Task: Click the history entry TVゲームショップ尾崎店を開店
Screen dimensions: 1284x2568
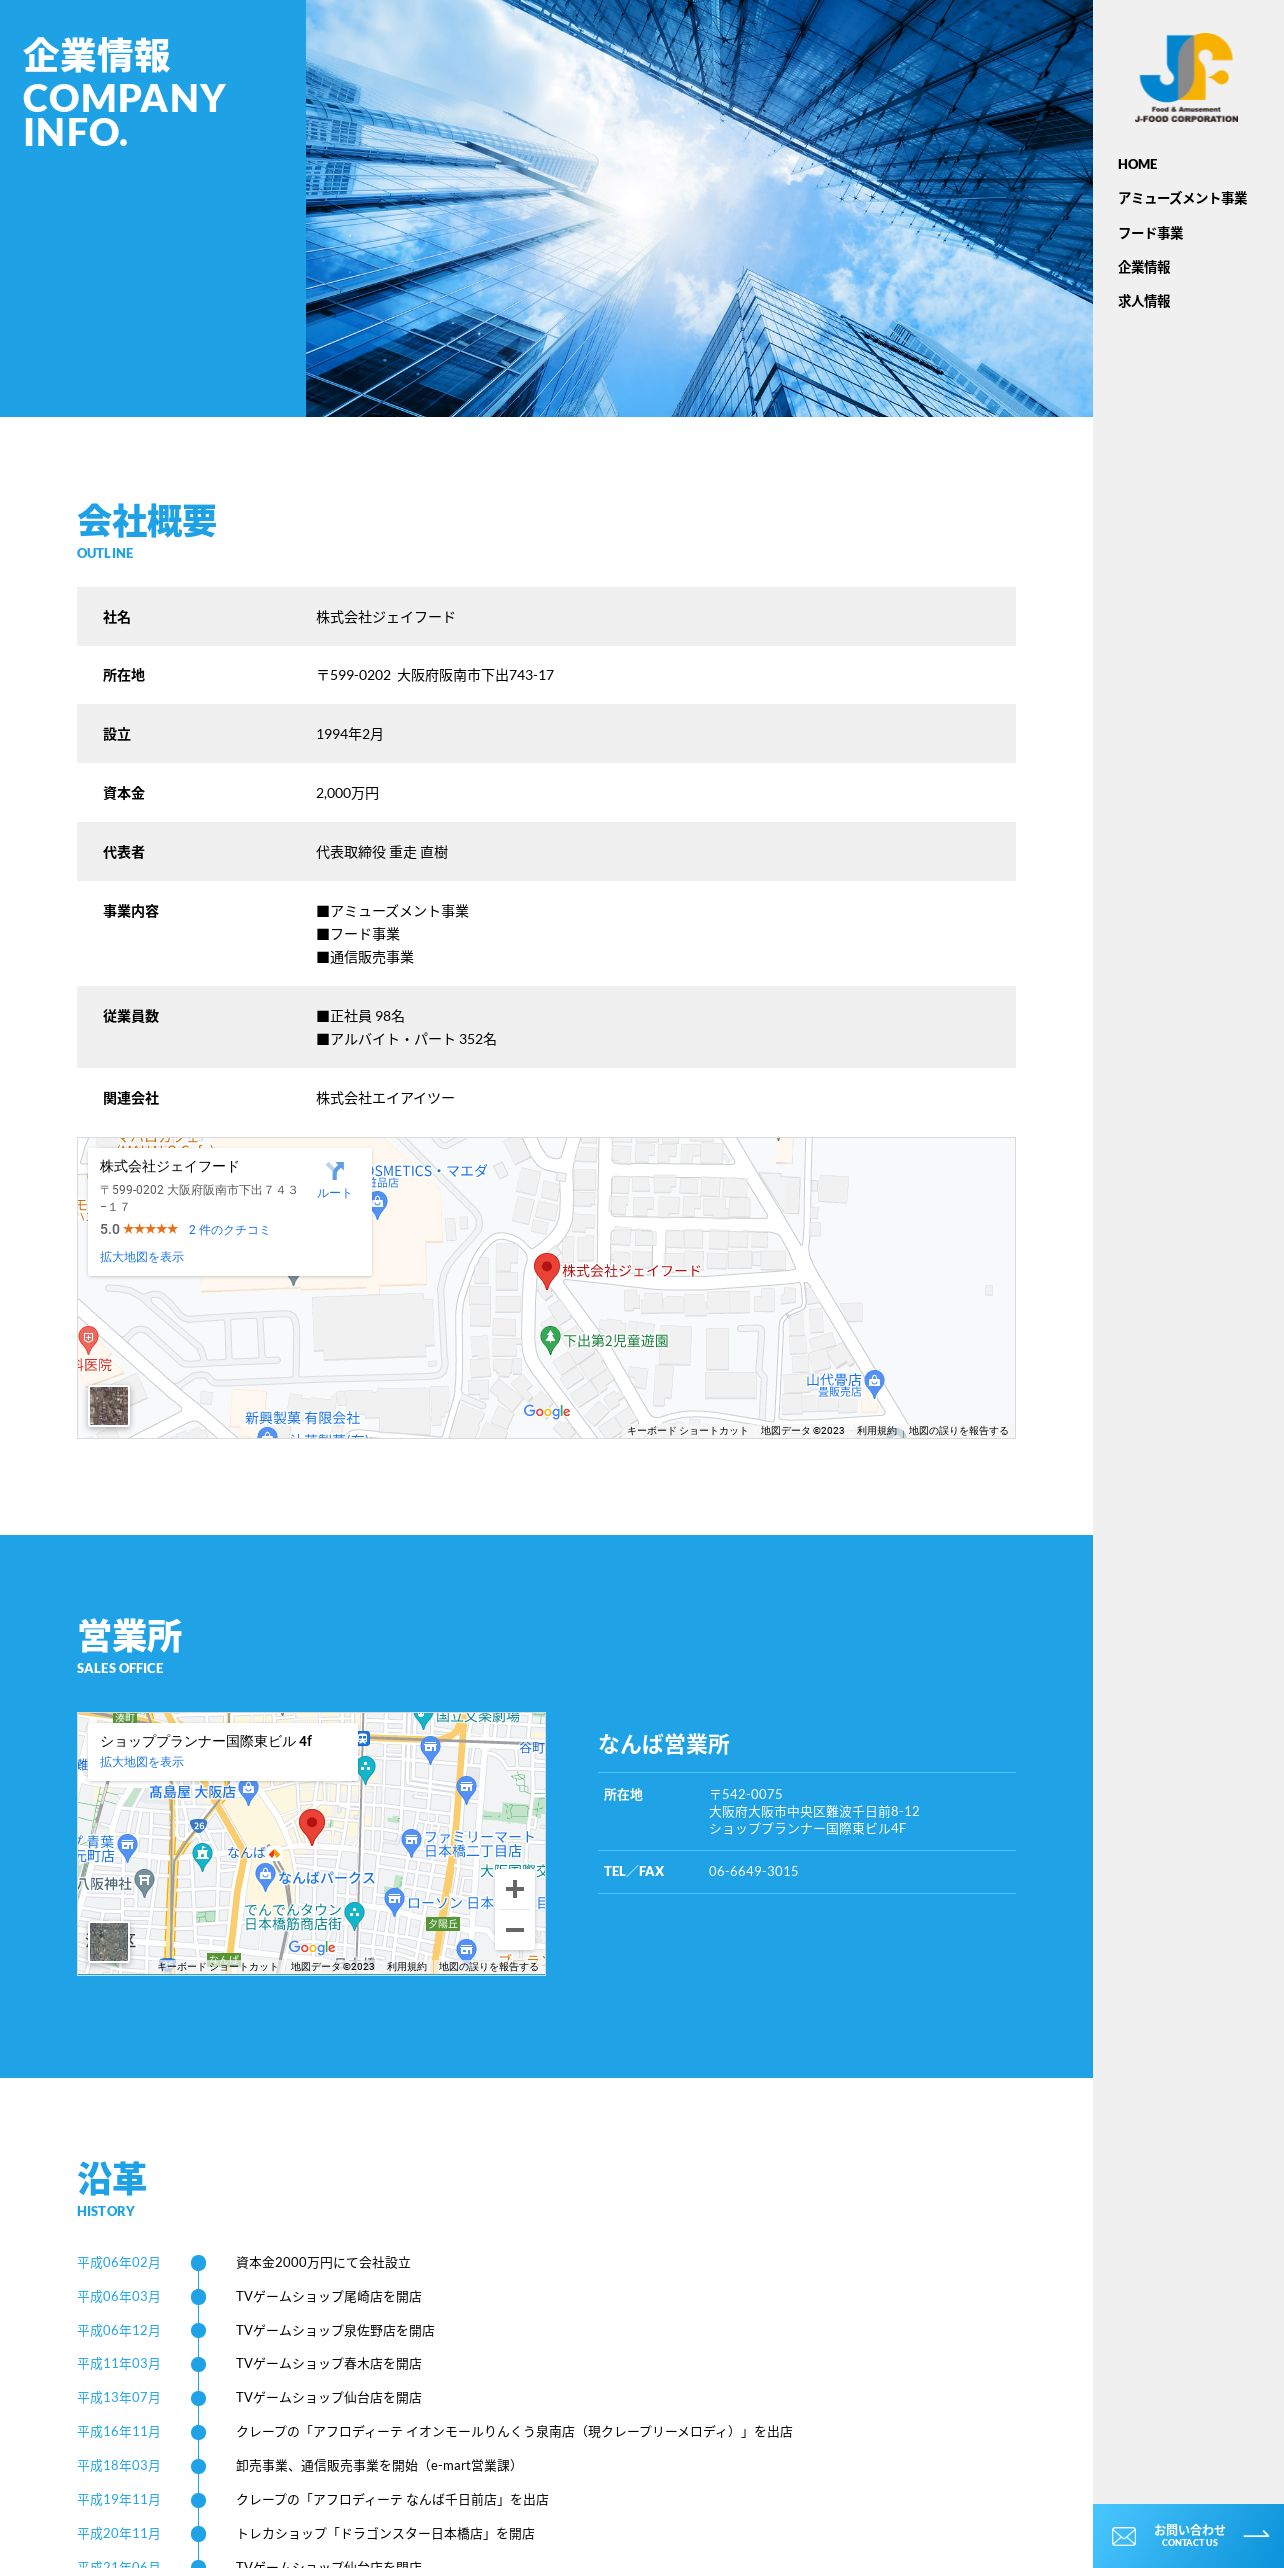Action: click(328, 2296)
